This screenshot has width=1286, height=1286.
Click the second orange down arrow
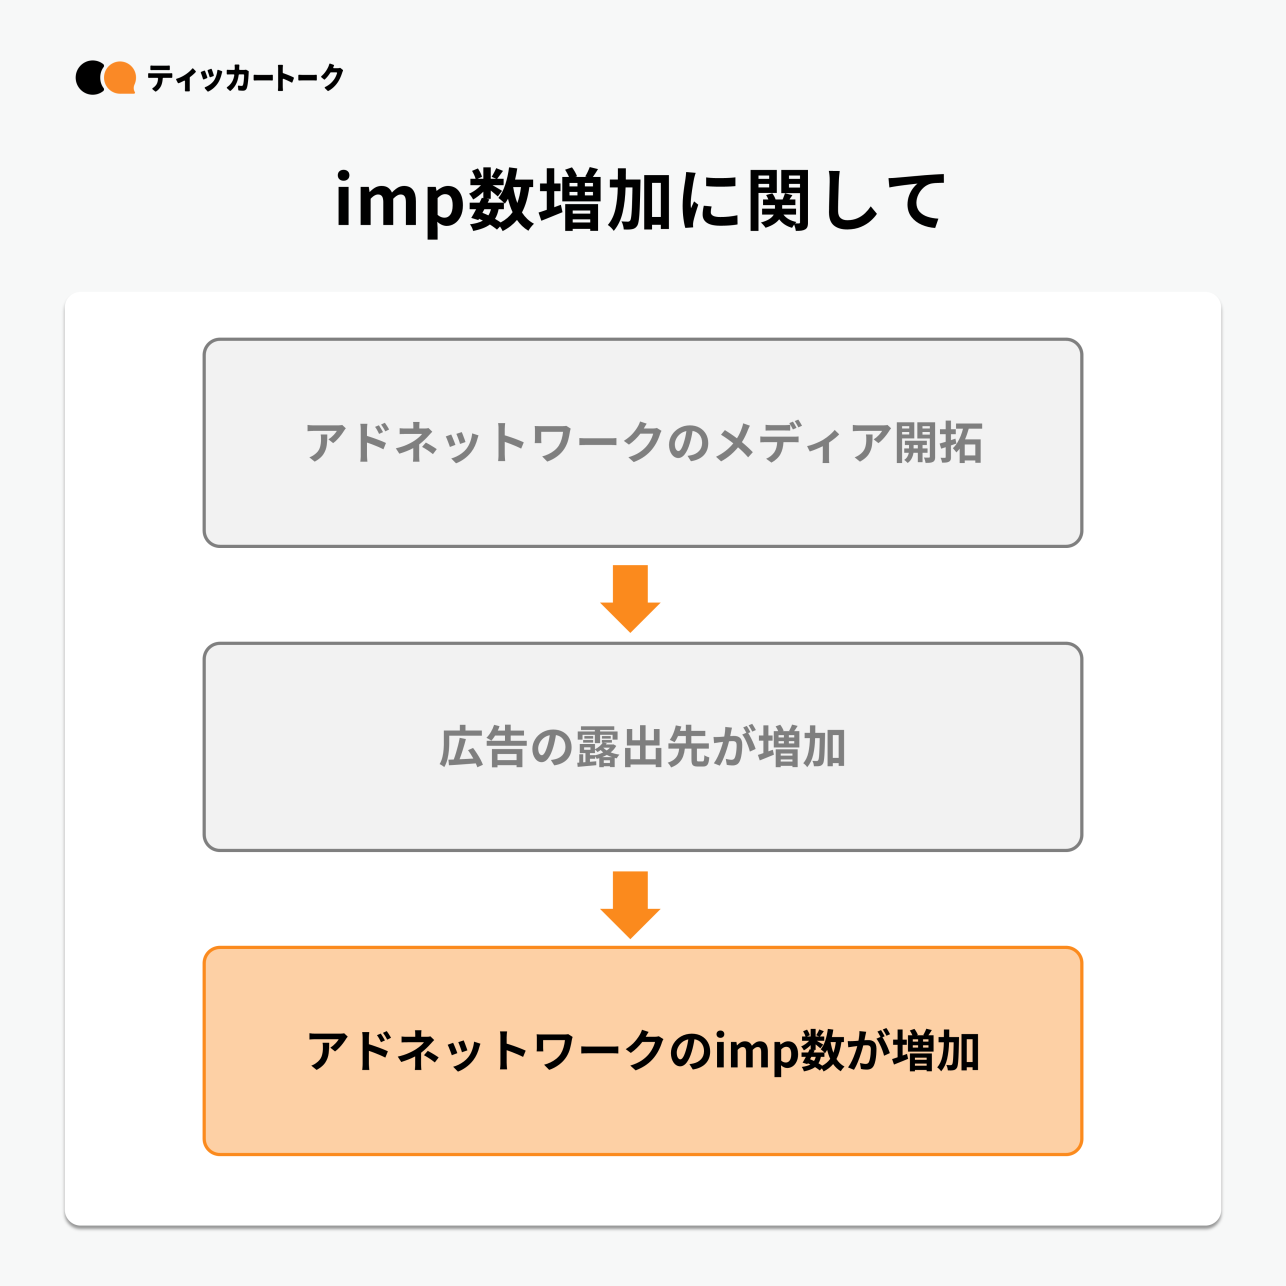(630, 904)
